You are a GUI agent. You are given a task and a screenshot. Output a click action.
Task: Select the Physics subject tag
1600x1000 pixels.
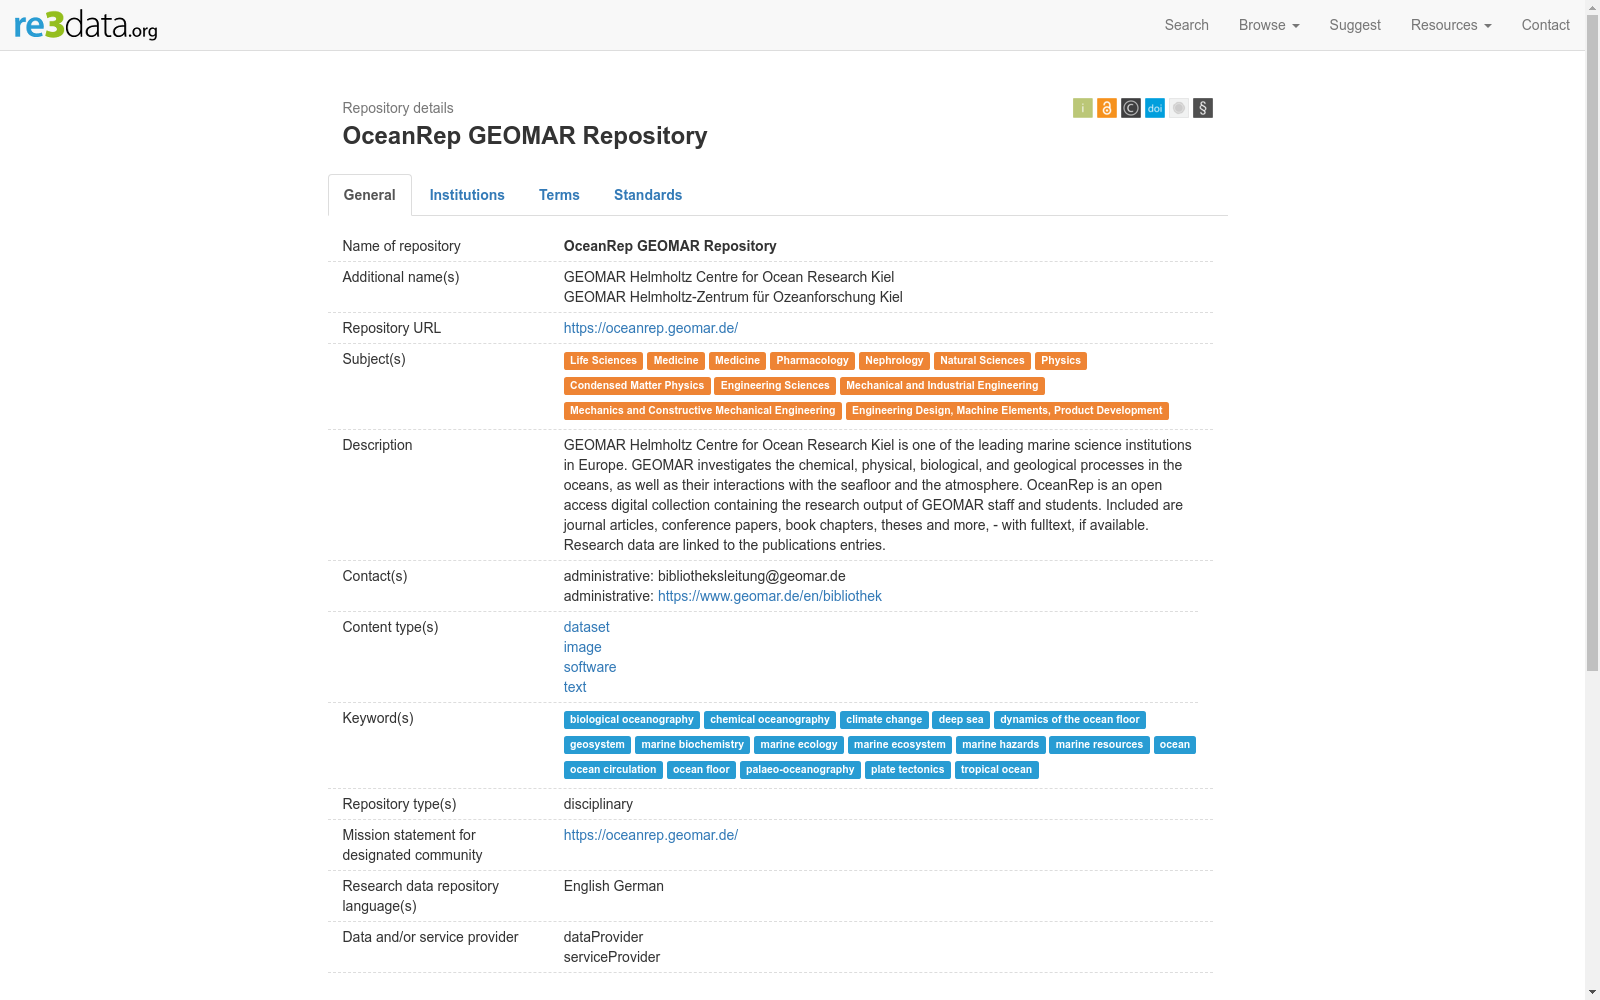[1061, 361]
